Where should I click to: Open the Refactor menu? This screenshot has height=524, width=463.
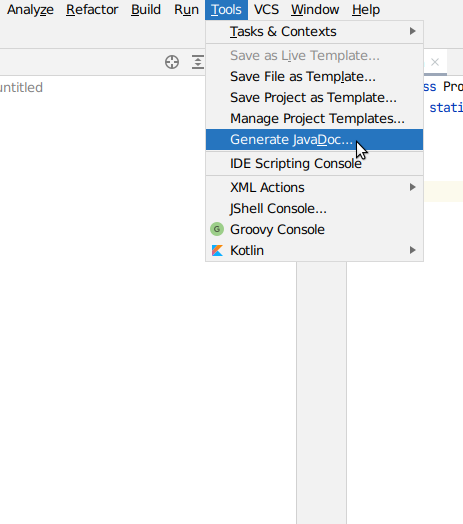(x=92, y=10)
